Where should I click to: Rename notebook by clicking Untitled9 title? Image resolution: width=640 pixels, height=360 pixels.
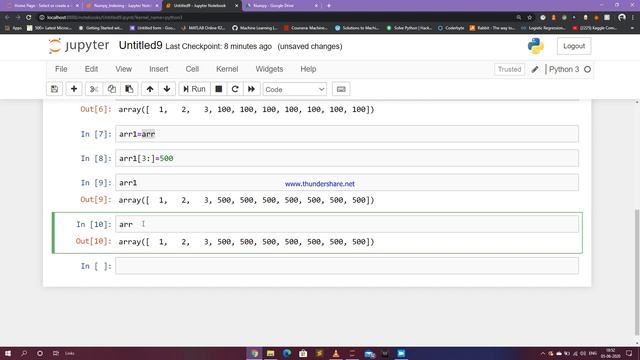click(140, 45)
